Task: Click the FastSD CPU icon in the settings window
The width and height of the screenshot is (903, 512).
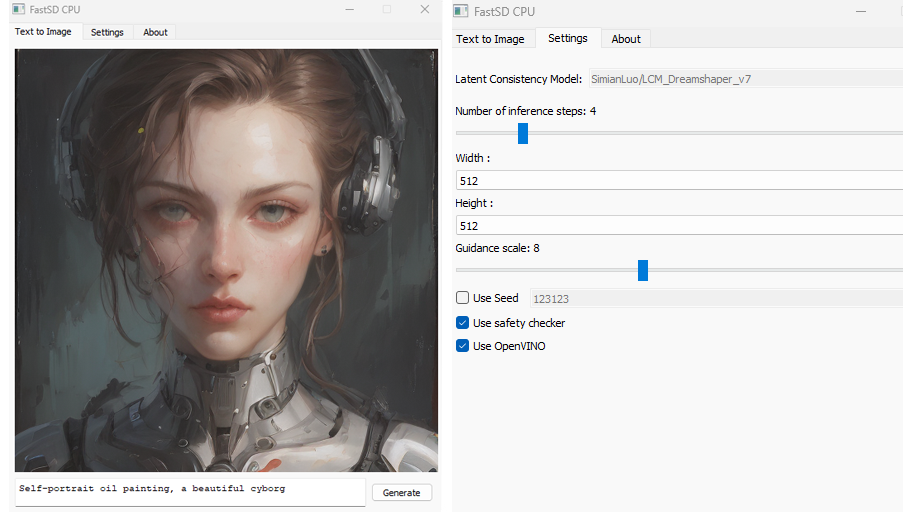Action: pyautogui.click(x=460, y=11)
